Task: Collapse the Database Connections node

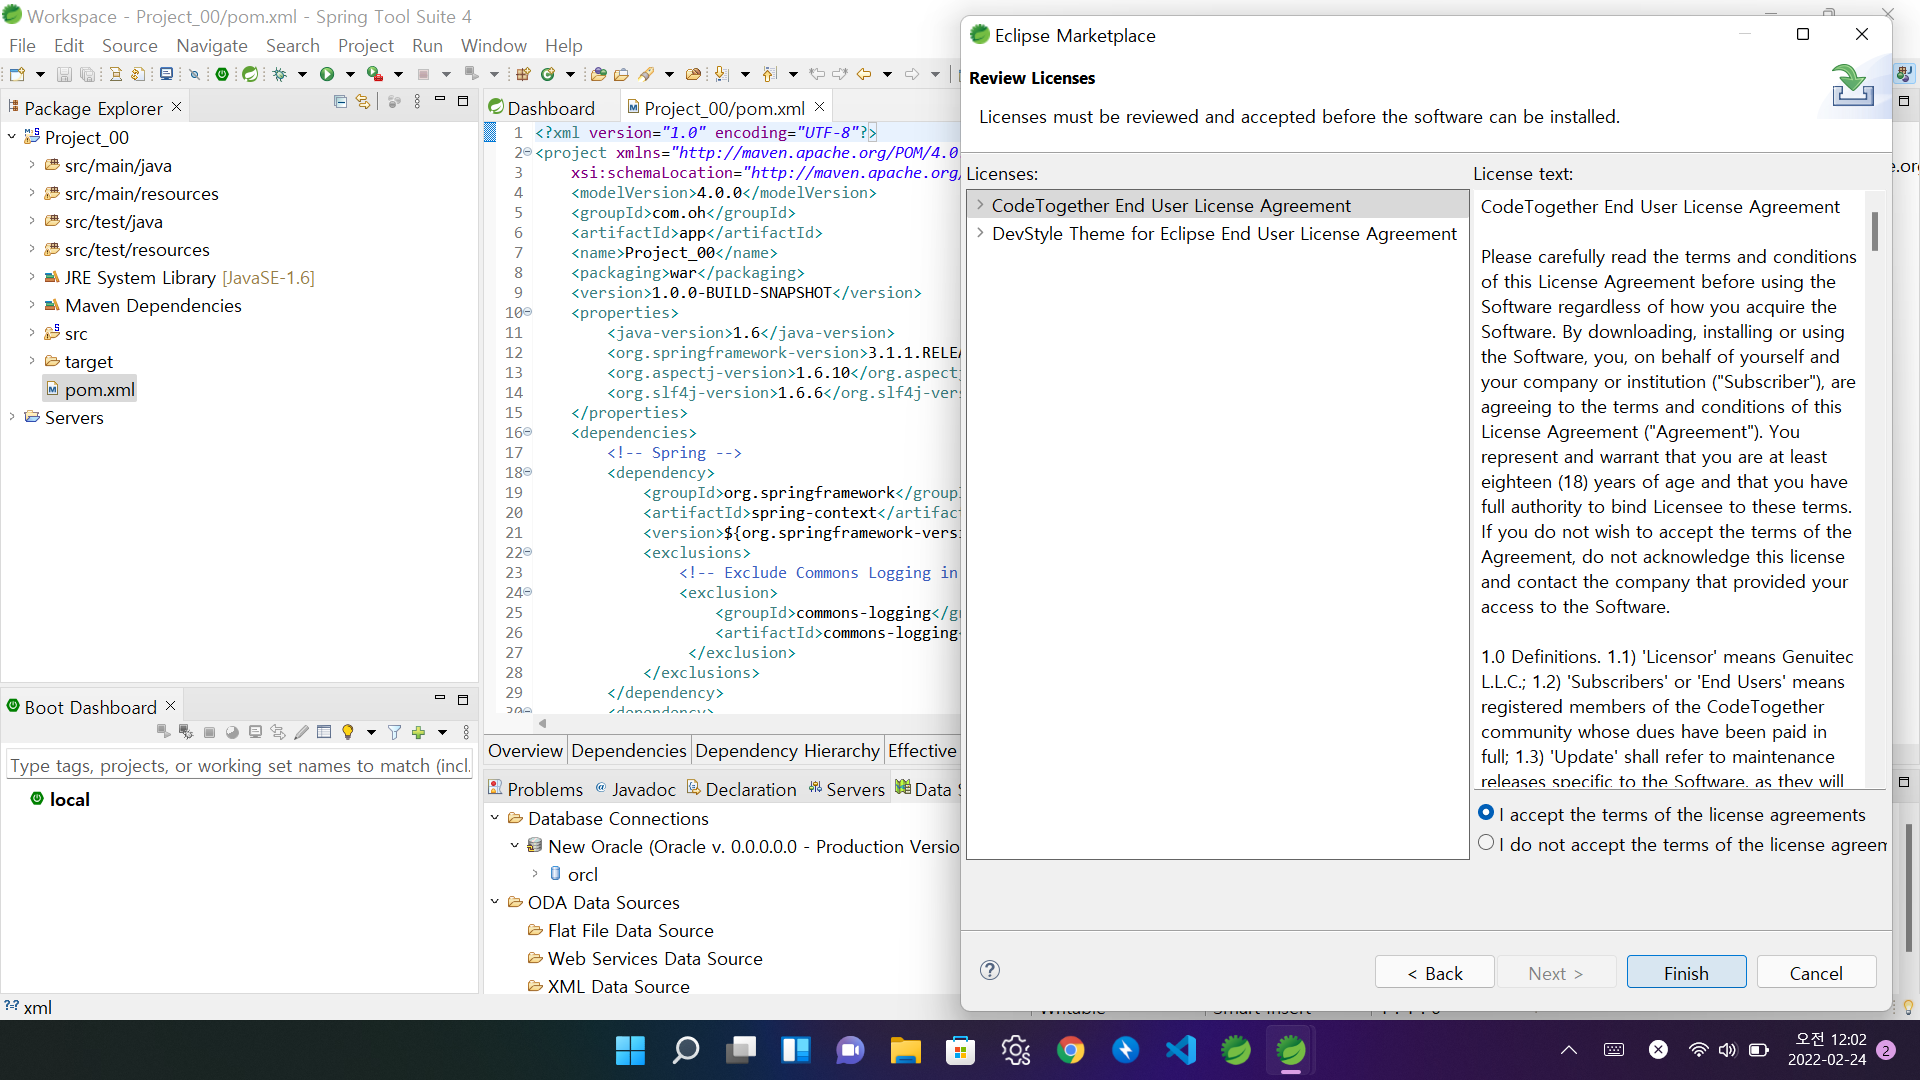Action: [495, 818]
